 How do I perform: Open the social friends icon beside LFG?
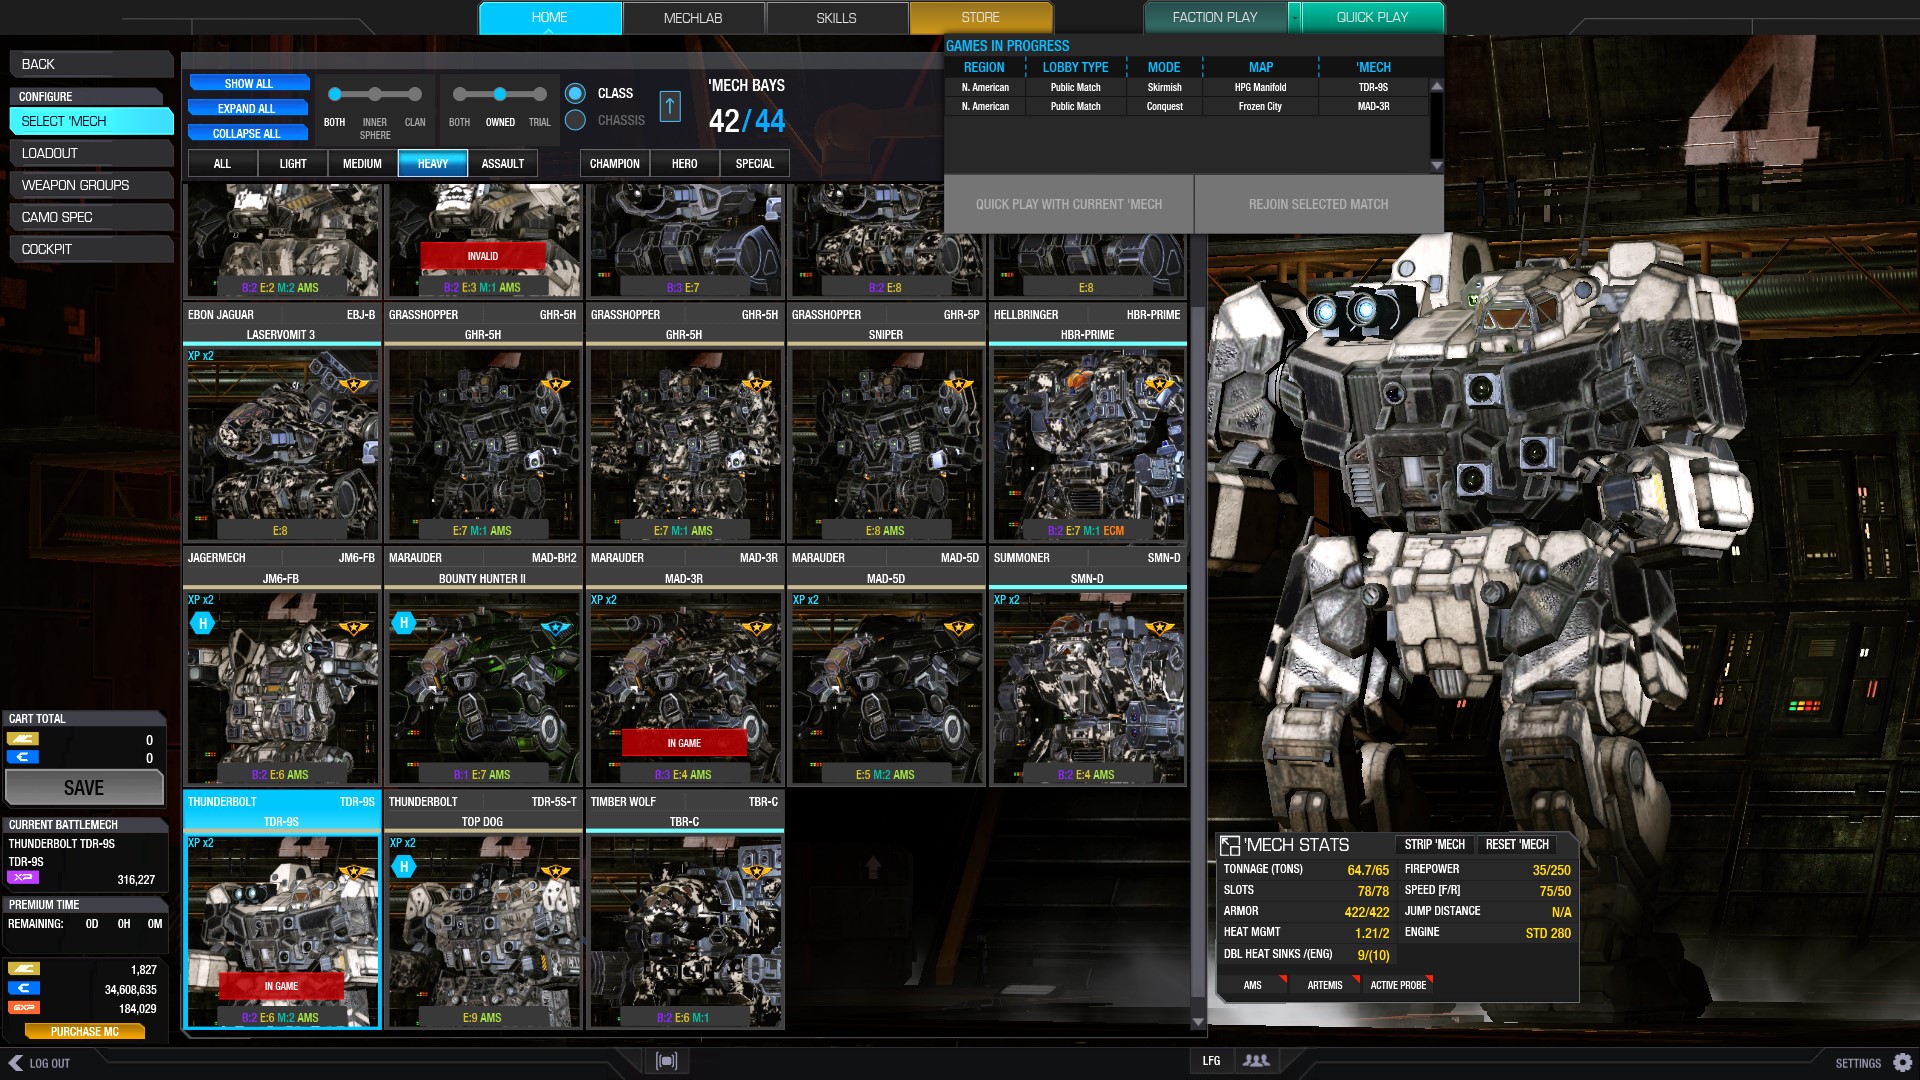1256,1061
